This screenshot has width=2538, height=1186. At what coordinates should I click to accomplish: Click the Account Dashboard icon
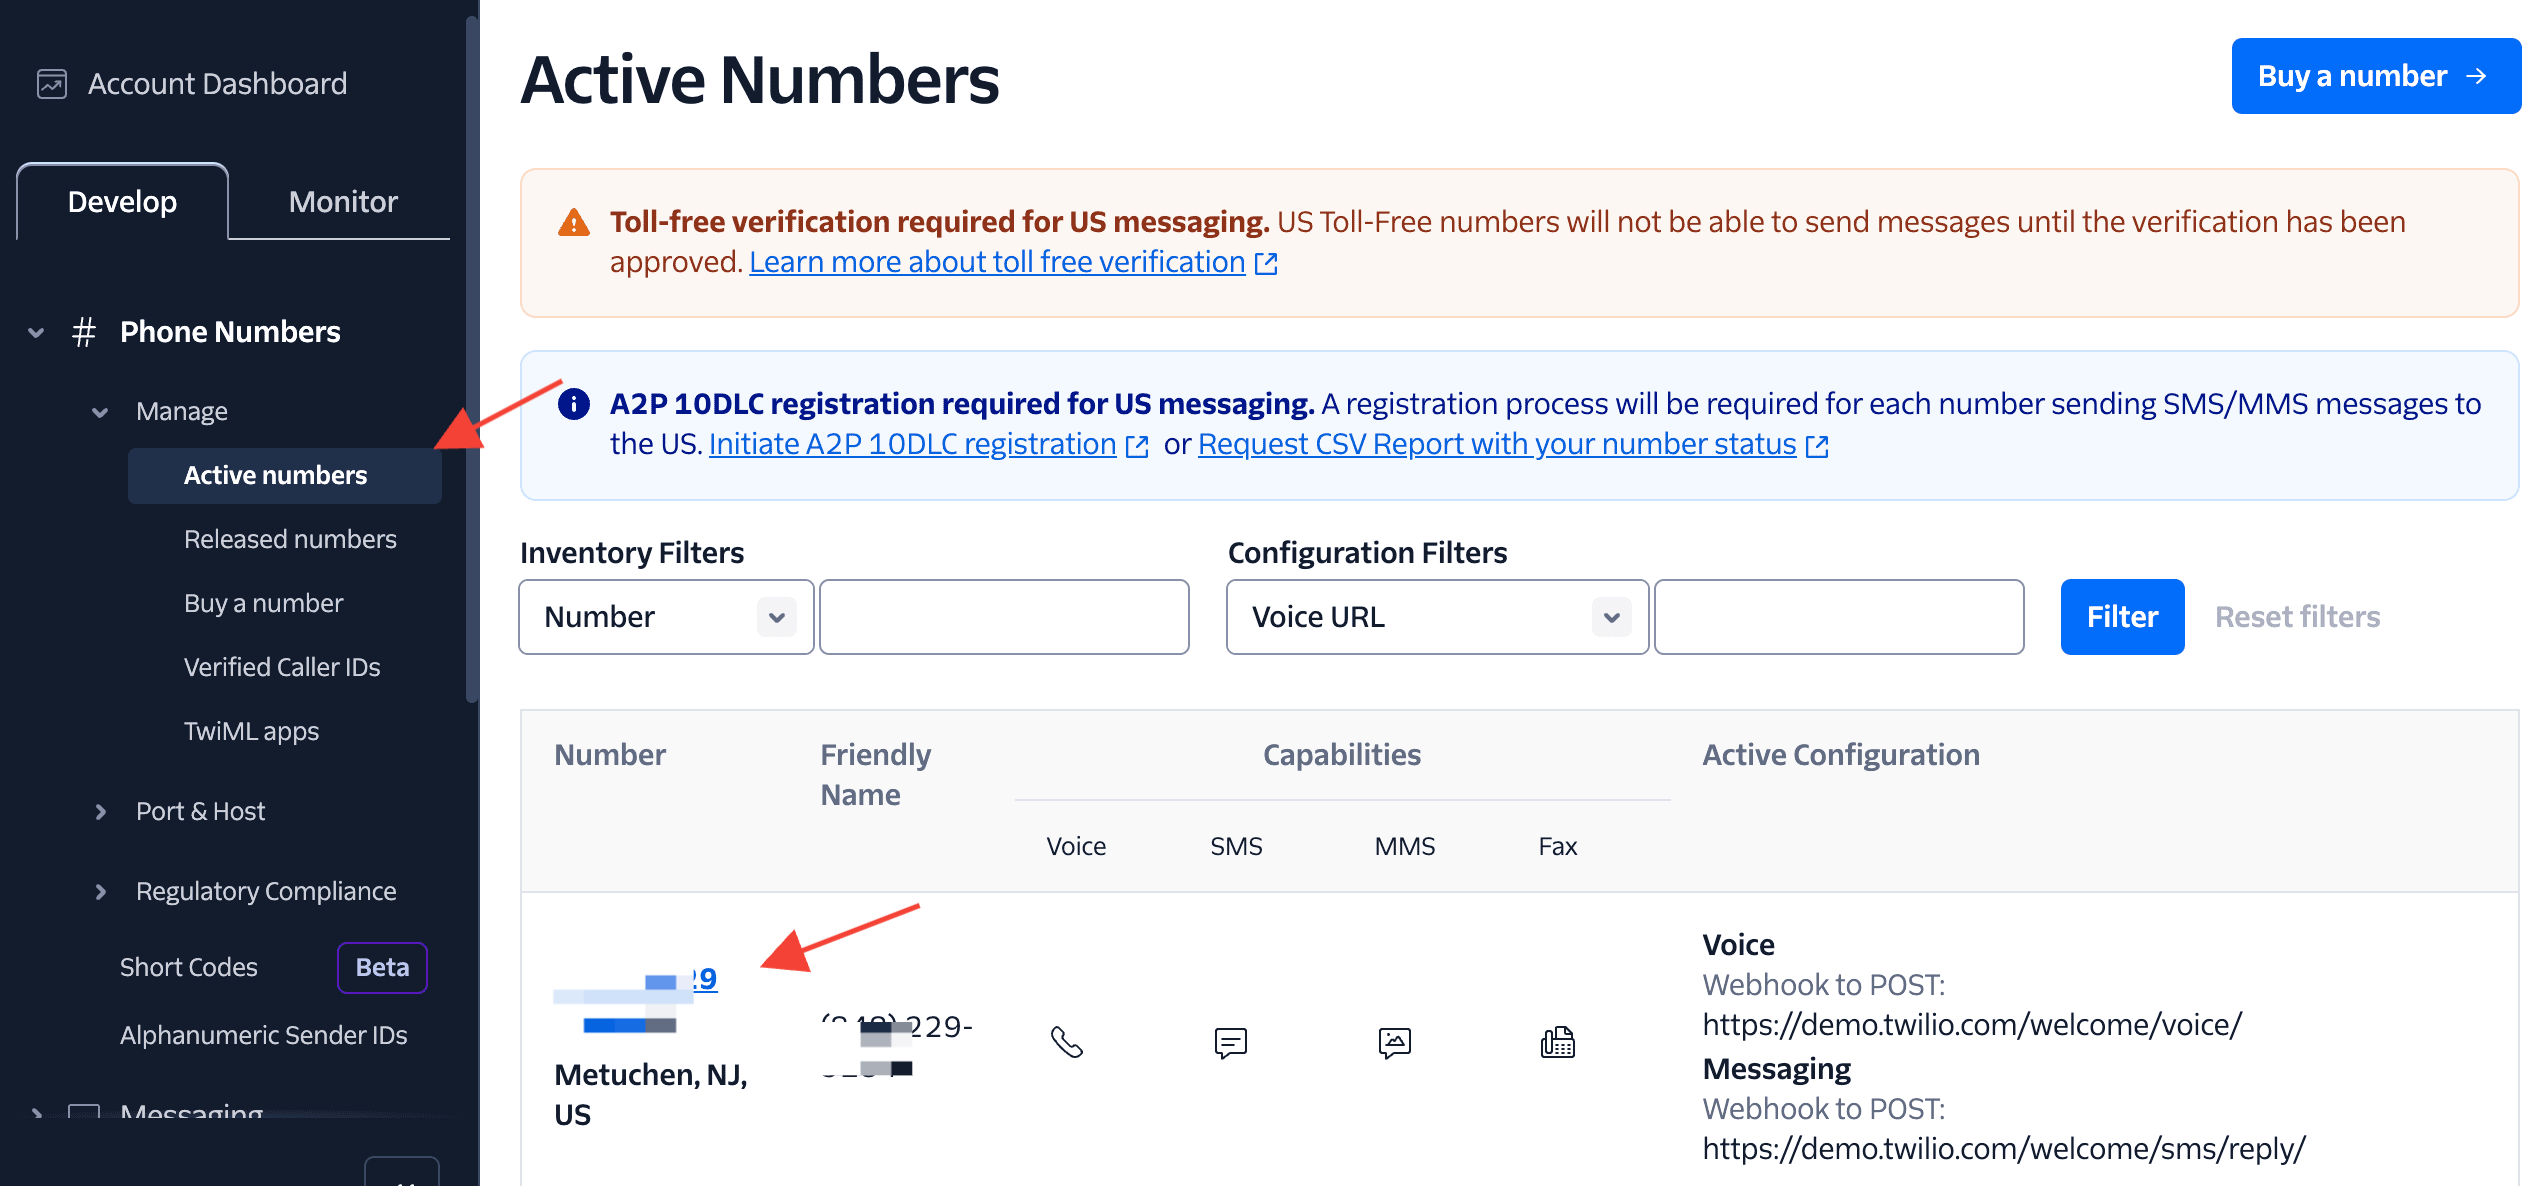click(x=52, y=84)
